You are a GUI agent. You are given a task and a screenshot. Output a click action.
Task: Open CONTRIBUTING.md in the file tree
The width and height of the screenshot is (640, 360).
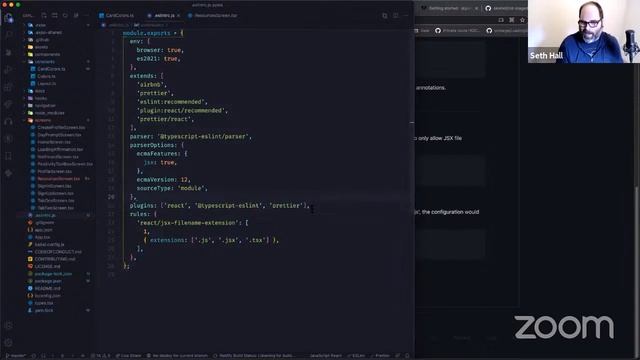coord(55,259)
